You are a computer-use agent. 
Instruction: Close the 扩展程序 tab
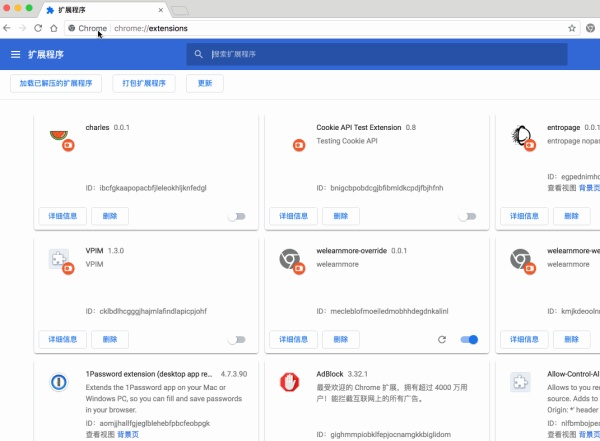click(x=161, y=10)
